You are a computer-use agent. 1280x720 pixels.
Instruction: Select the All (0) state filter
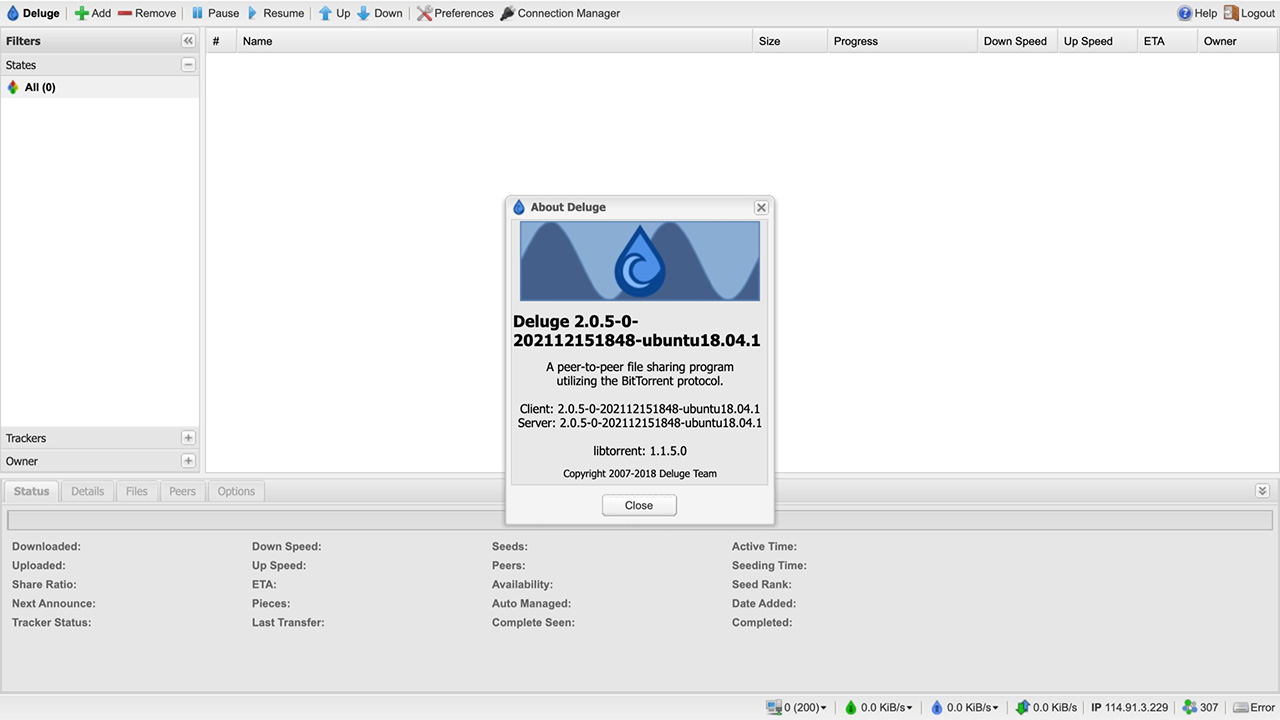point(40,87)
